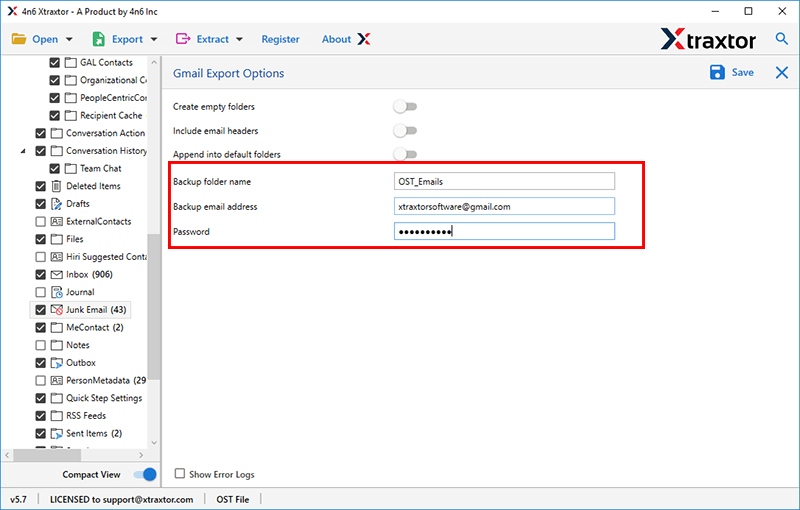Check the Notes folder checkbox
The height and width of the screenshot is (510, 800).
click(x=40, y=345)
